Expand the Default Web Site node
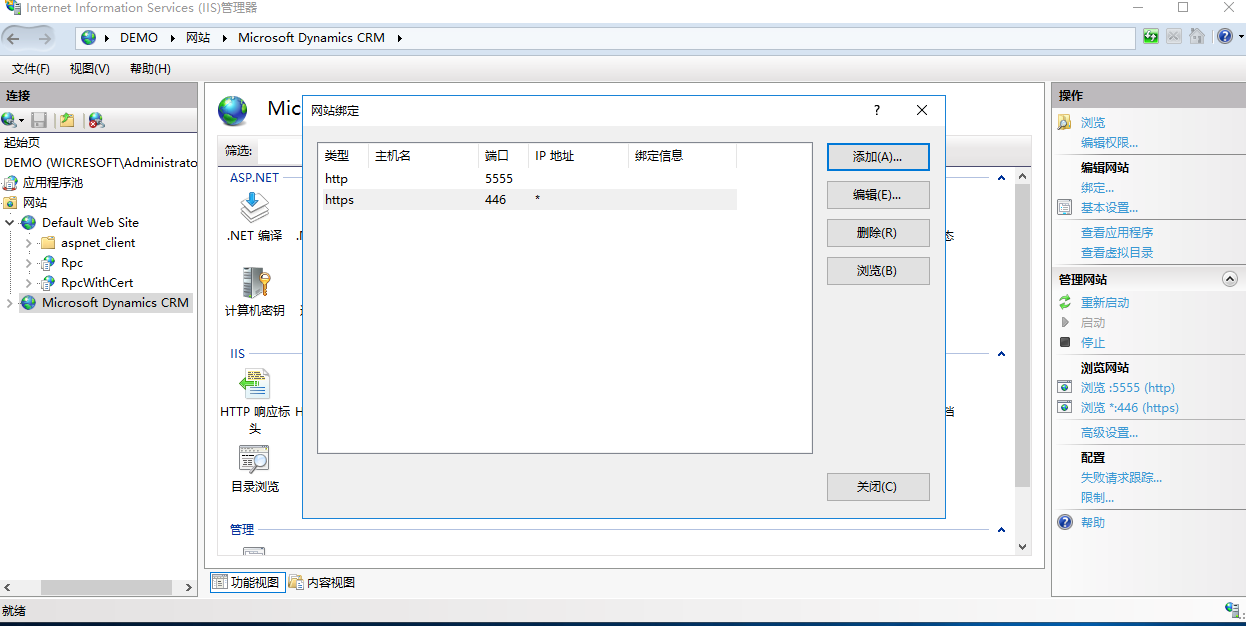Image resolution: width=1246 pixels, height=626 pixels. tap(10, 222)
